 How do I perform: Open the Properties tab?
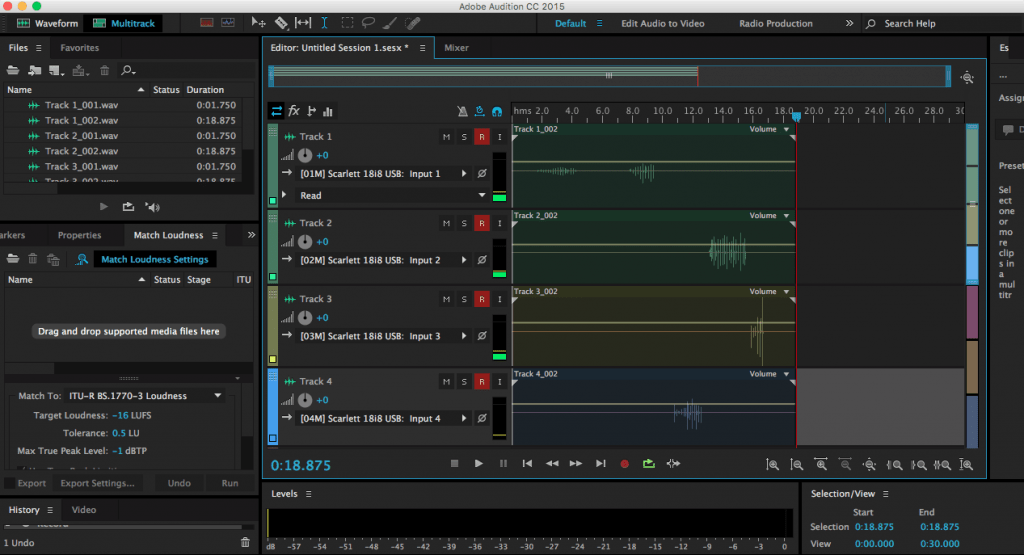point(79,235)
